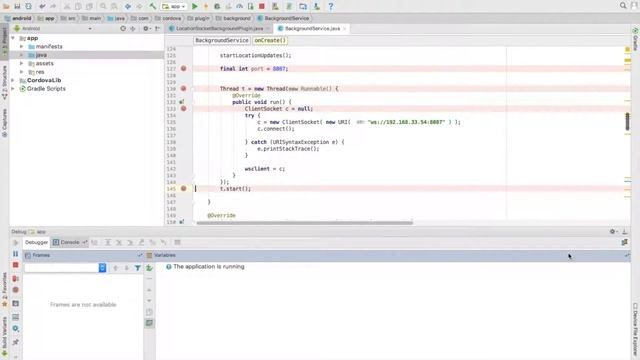Select the Debugger tab

tap(36, 242)
